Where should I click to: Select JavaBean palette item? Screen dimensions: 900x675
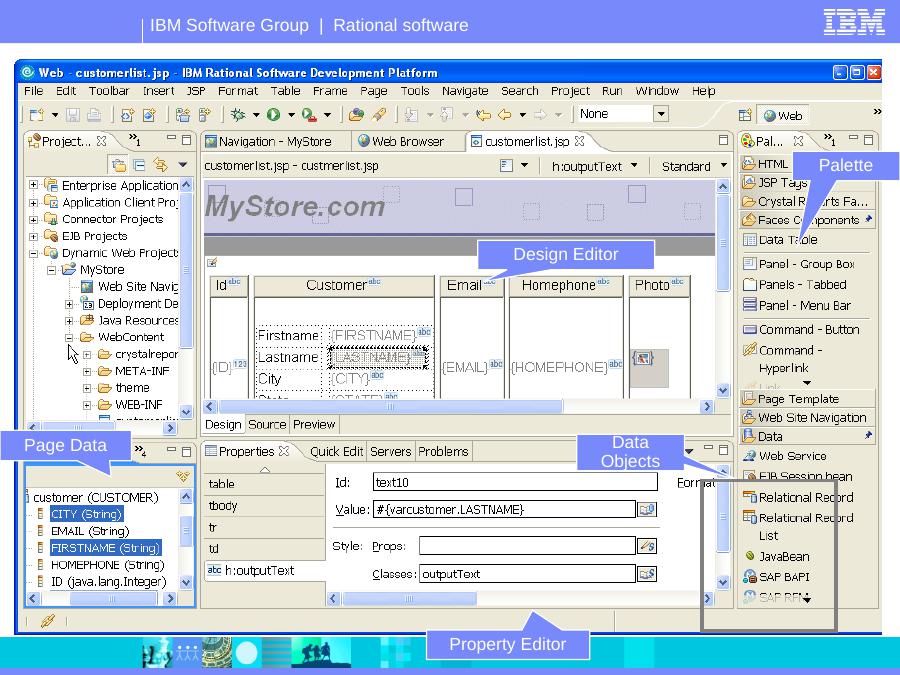point(777,556)
